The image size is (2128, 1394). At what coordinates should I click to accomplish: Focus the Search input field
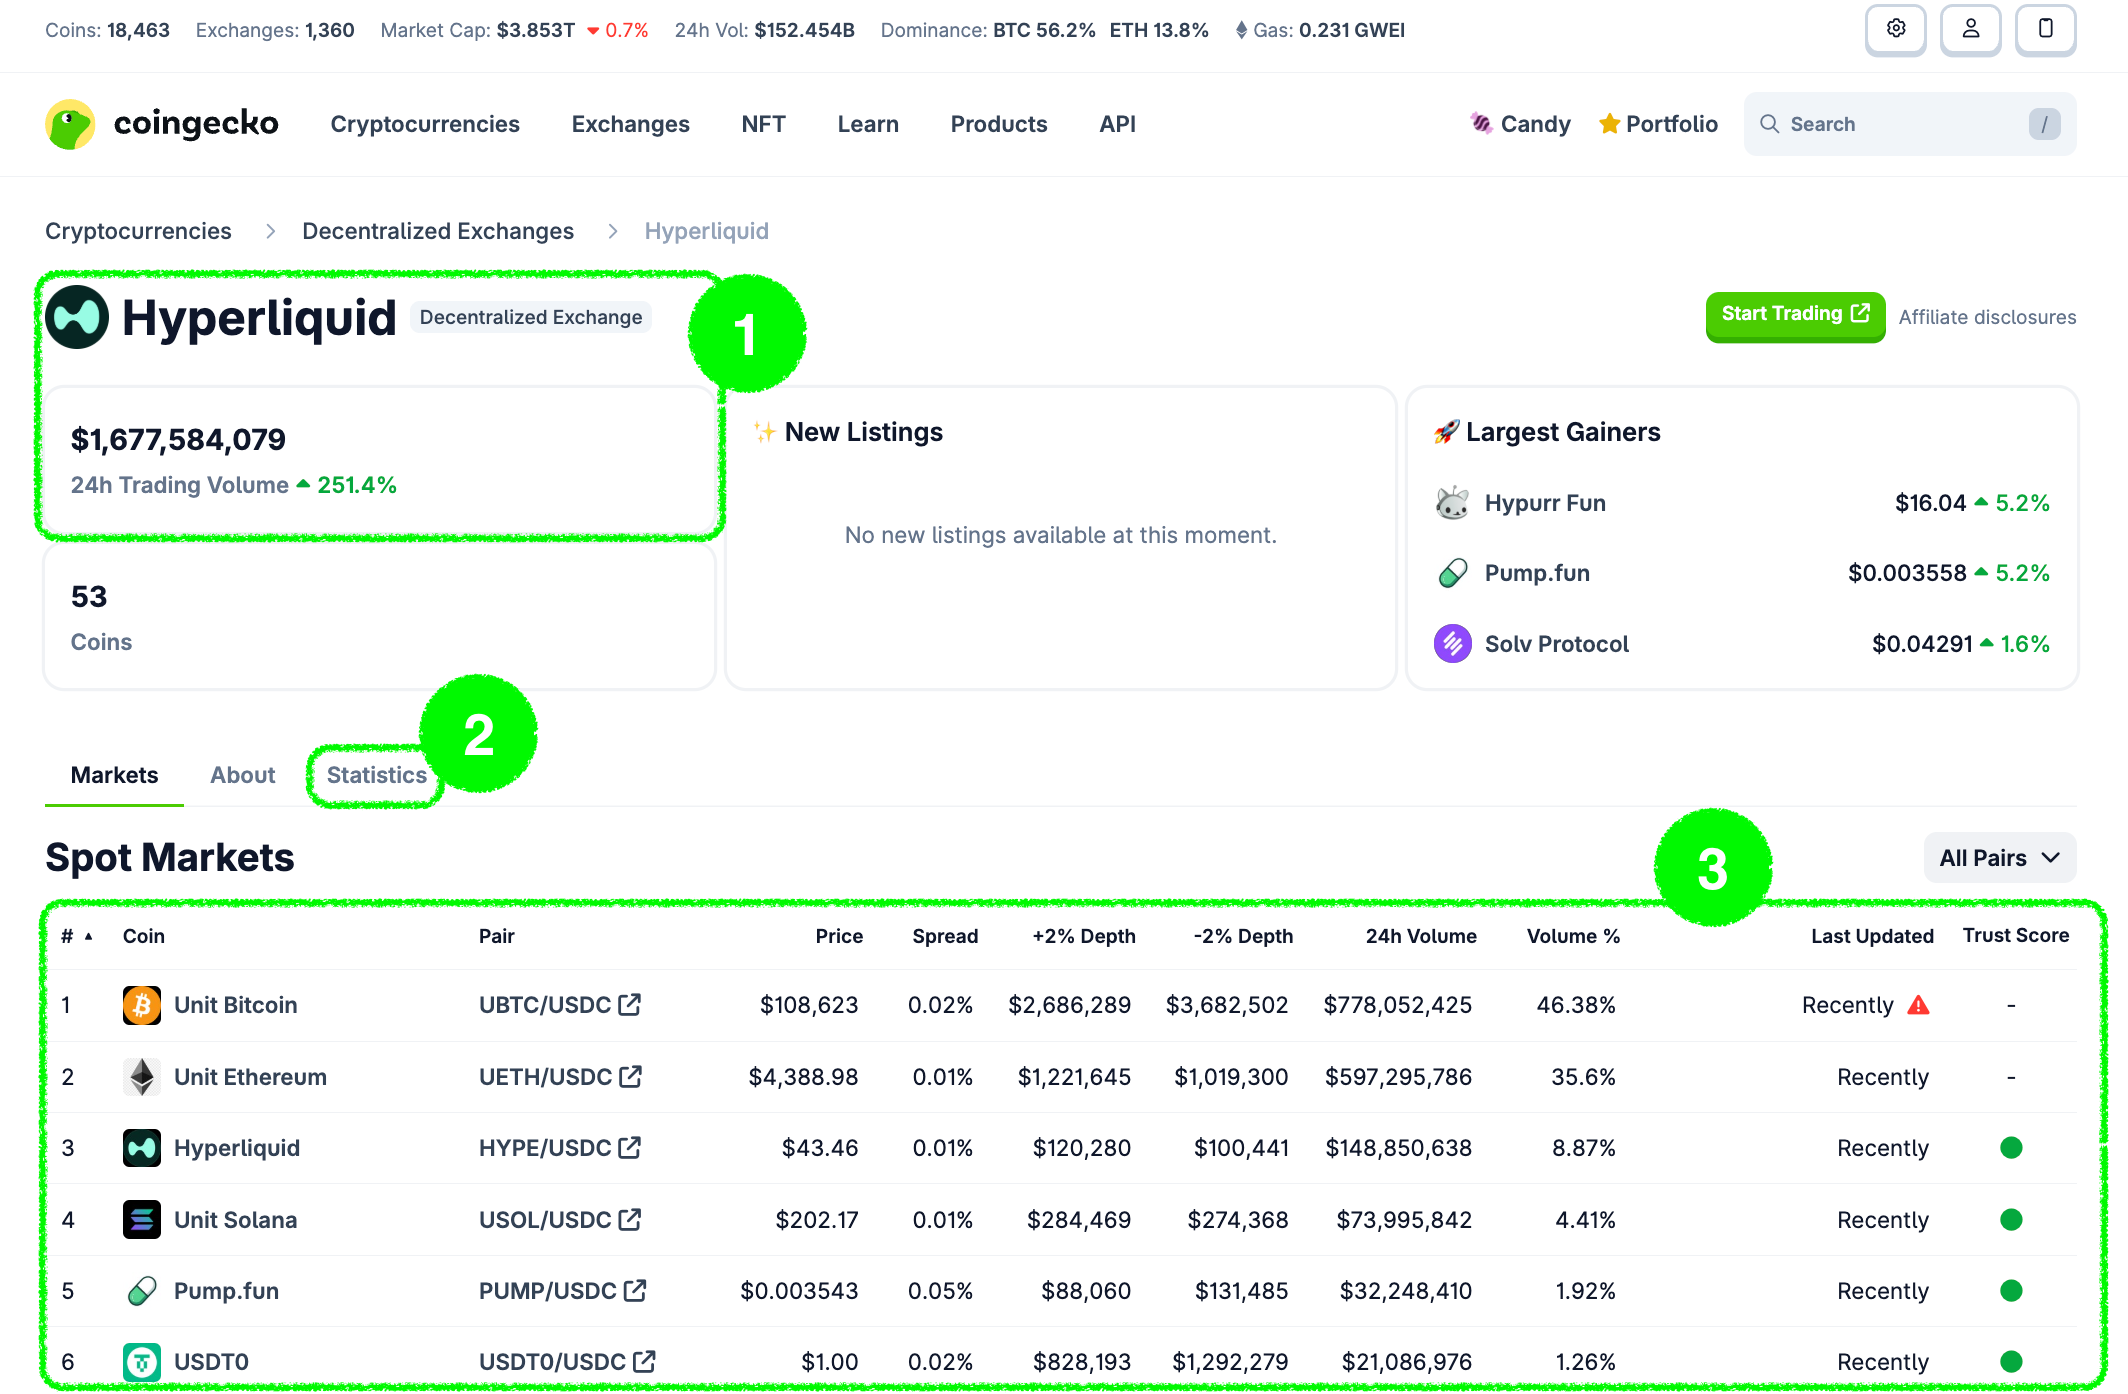1910,124
